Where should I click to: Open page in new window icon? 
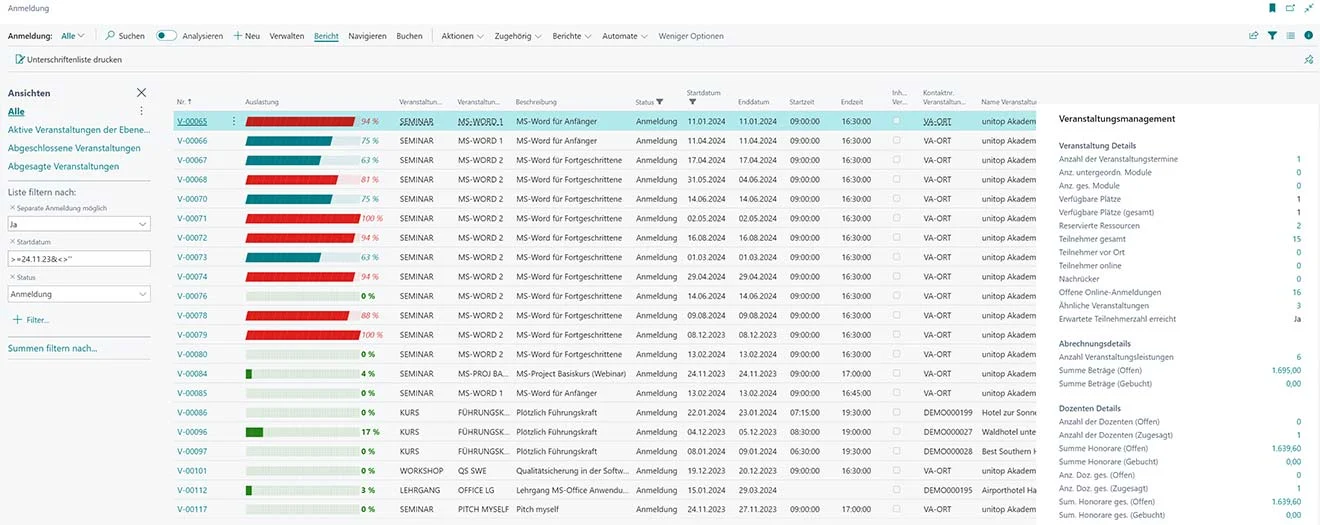pos(1290,8)
